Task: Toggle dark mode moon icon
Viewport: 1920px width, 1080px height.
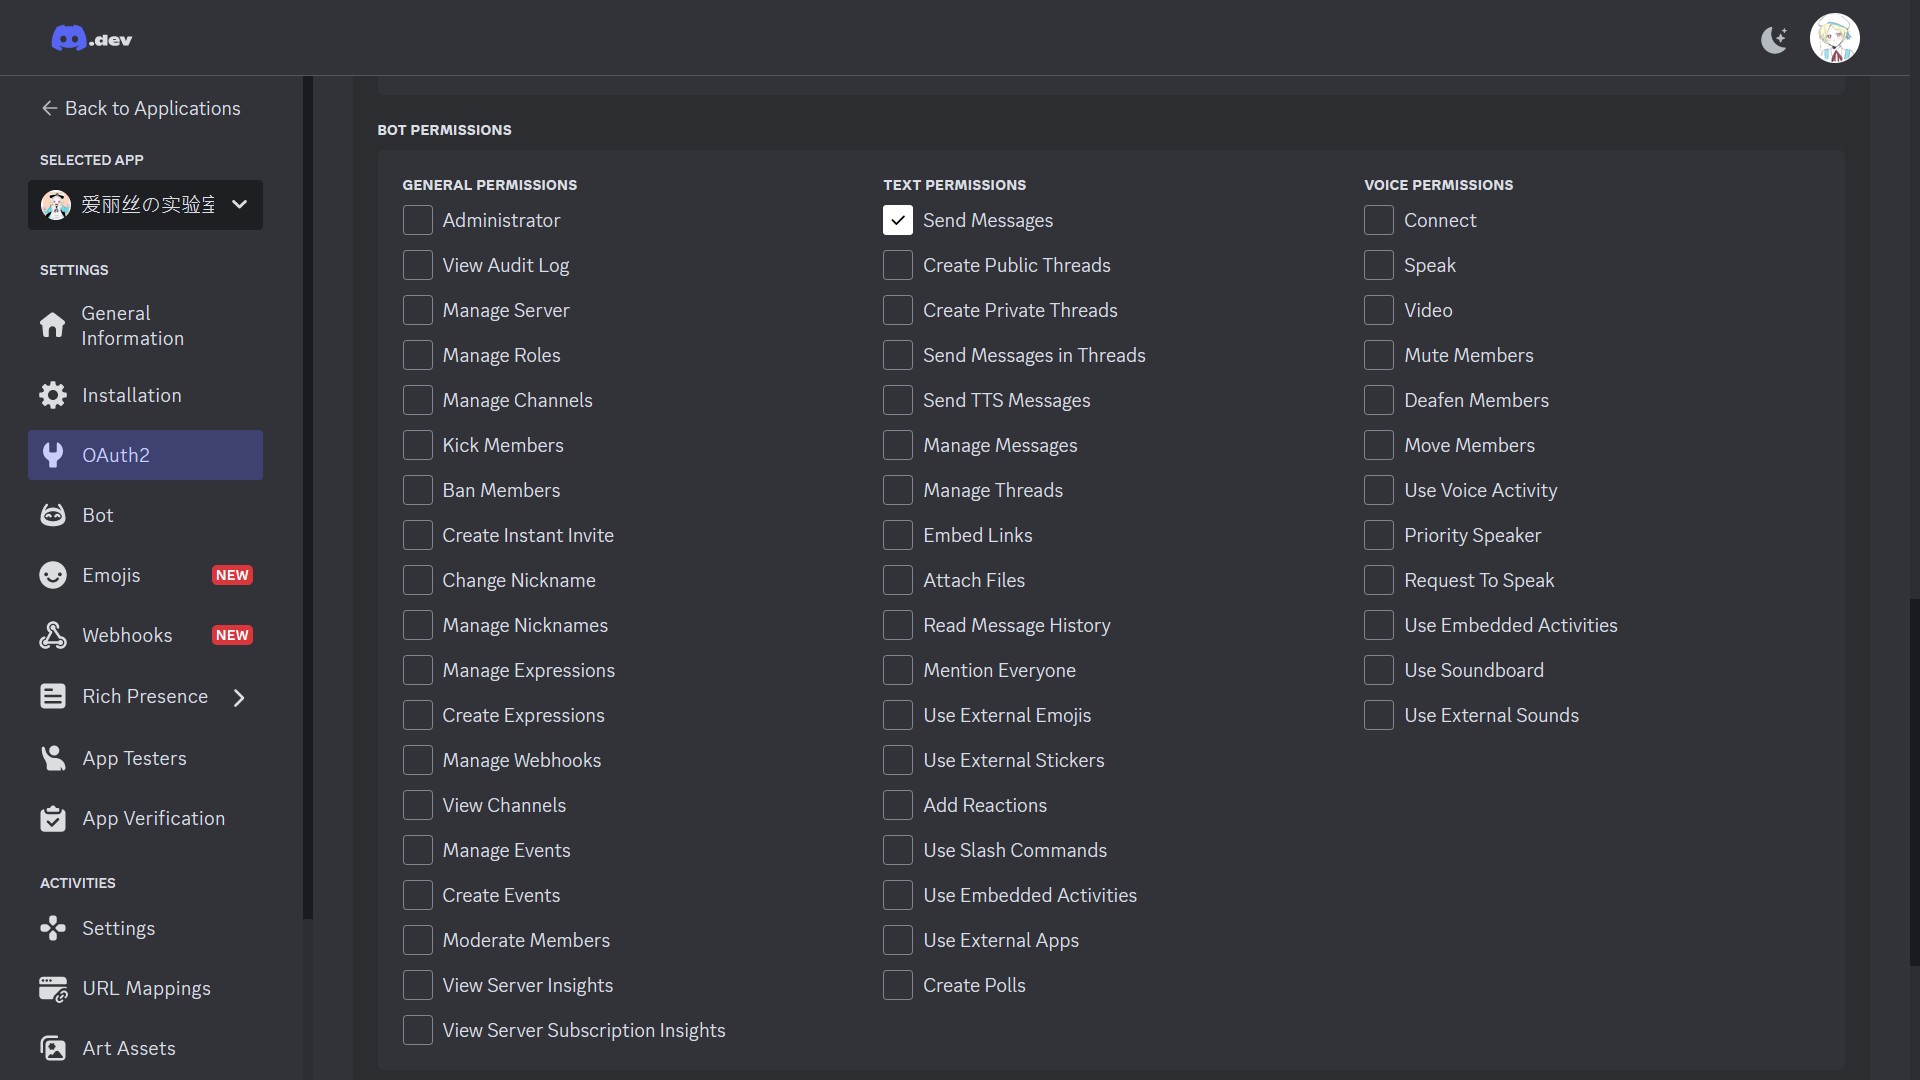Action: pyautogui.click(x=1773, y=40)
